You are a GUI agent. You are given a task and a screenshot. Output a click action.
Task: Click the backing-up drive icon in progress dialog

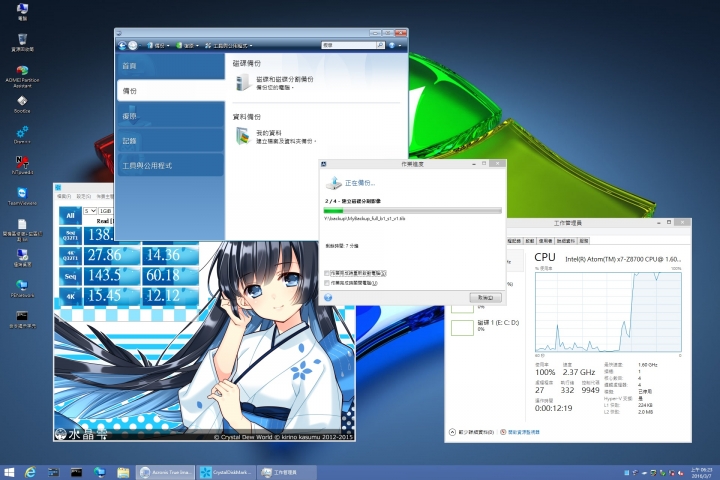[x=333, y=183]
